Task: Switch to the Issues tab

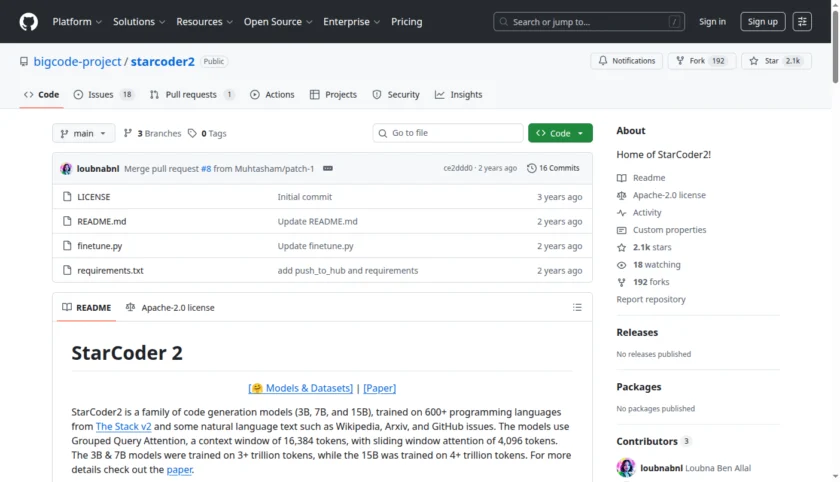Action: pyautogui.click(x=103, y=95)
